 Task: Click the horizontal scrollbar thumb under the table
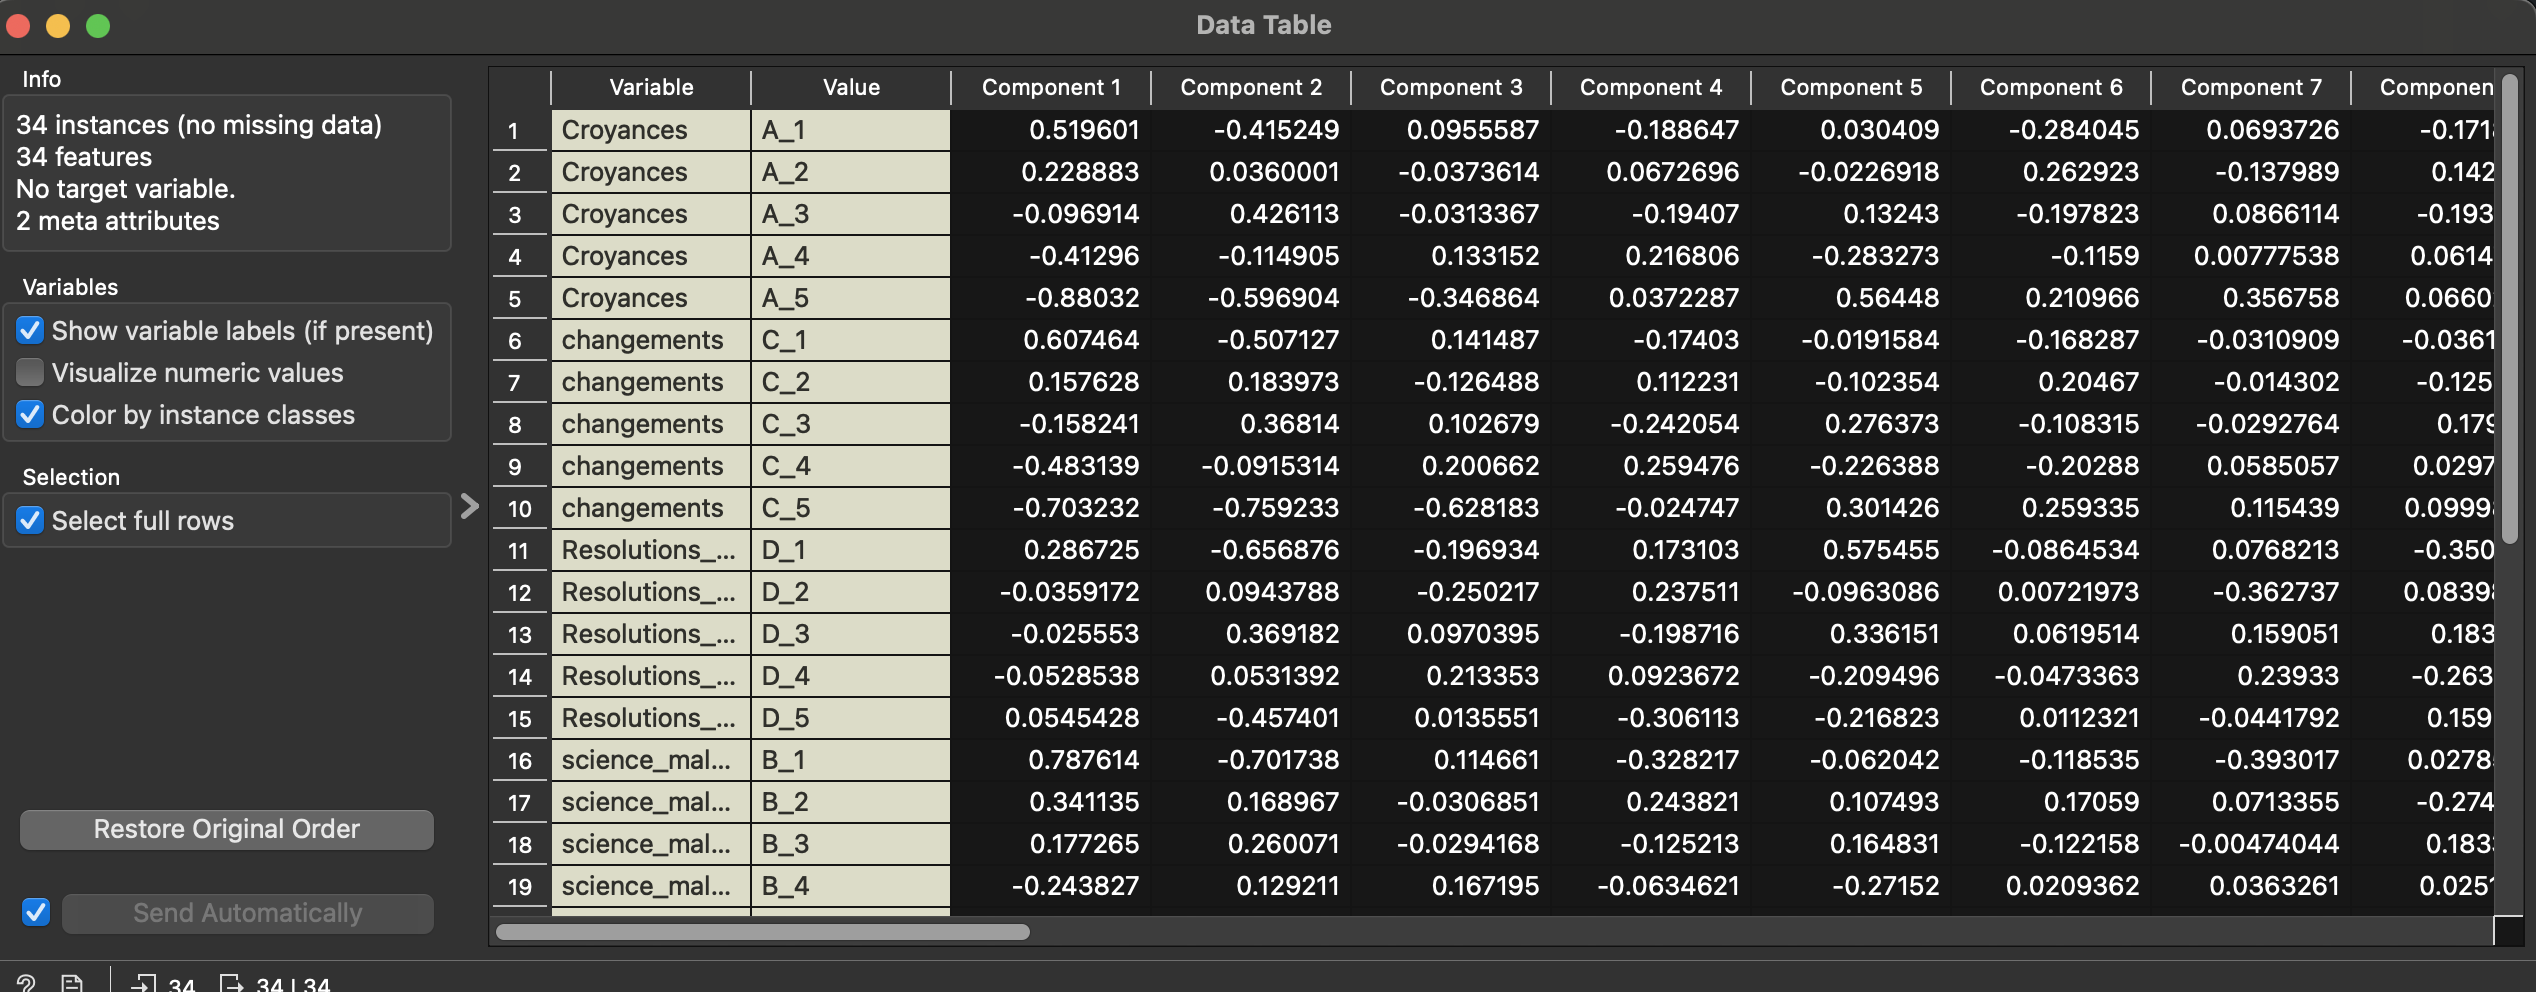pos(762,932)
